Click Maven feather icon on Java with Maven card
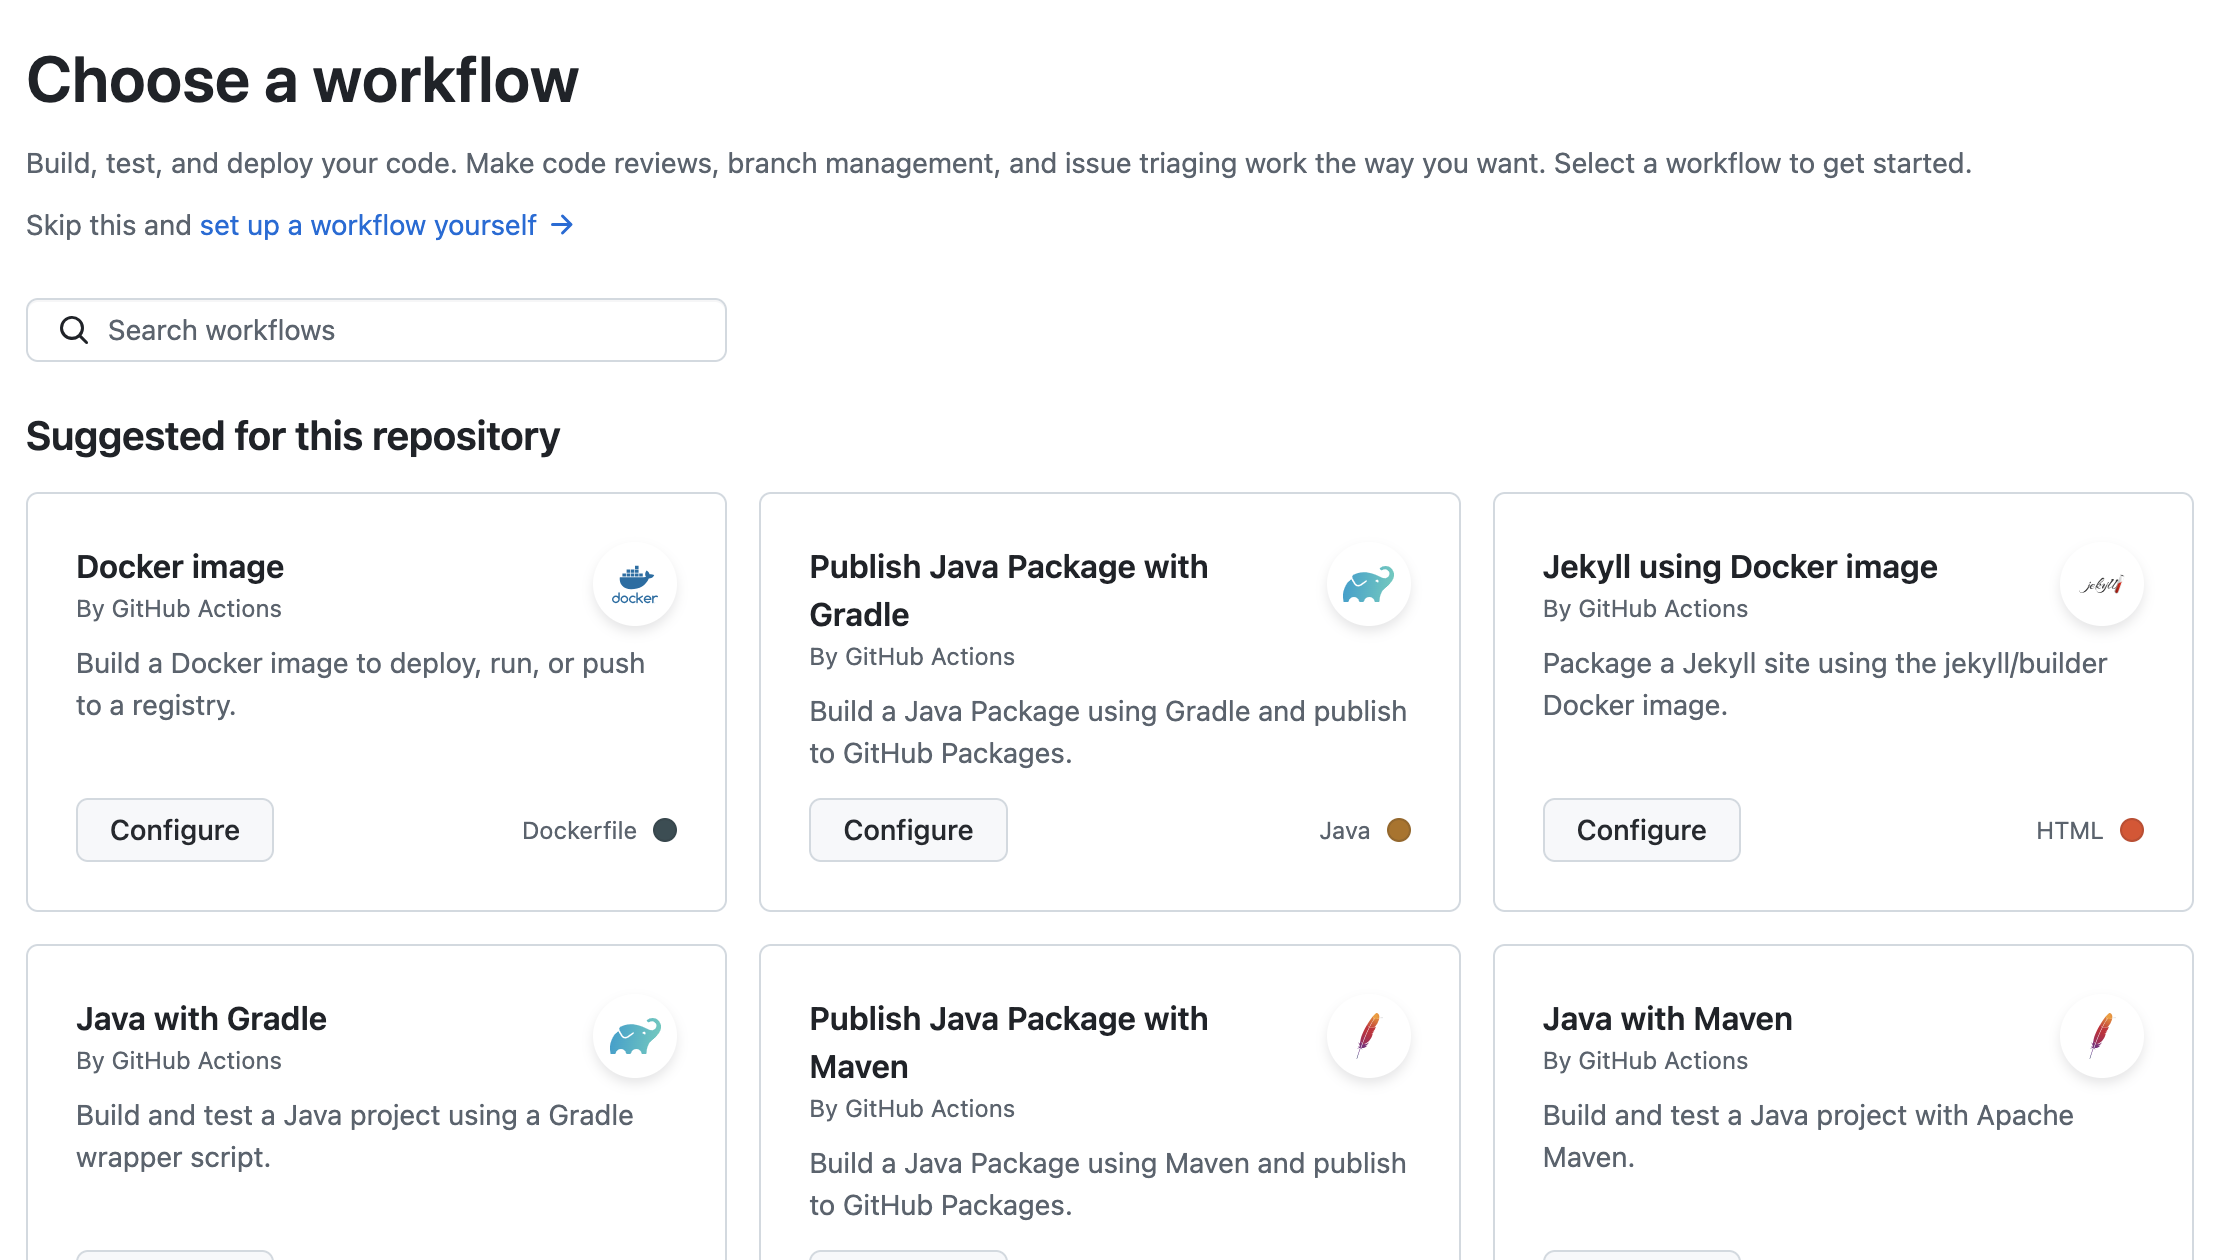 coord(2101,1036)
